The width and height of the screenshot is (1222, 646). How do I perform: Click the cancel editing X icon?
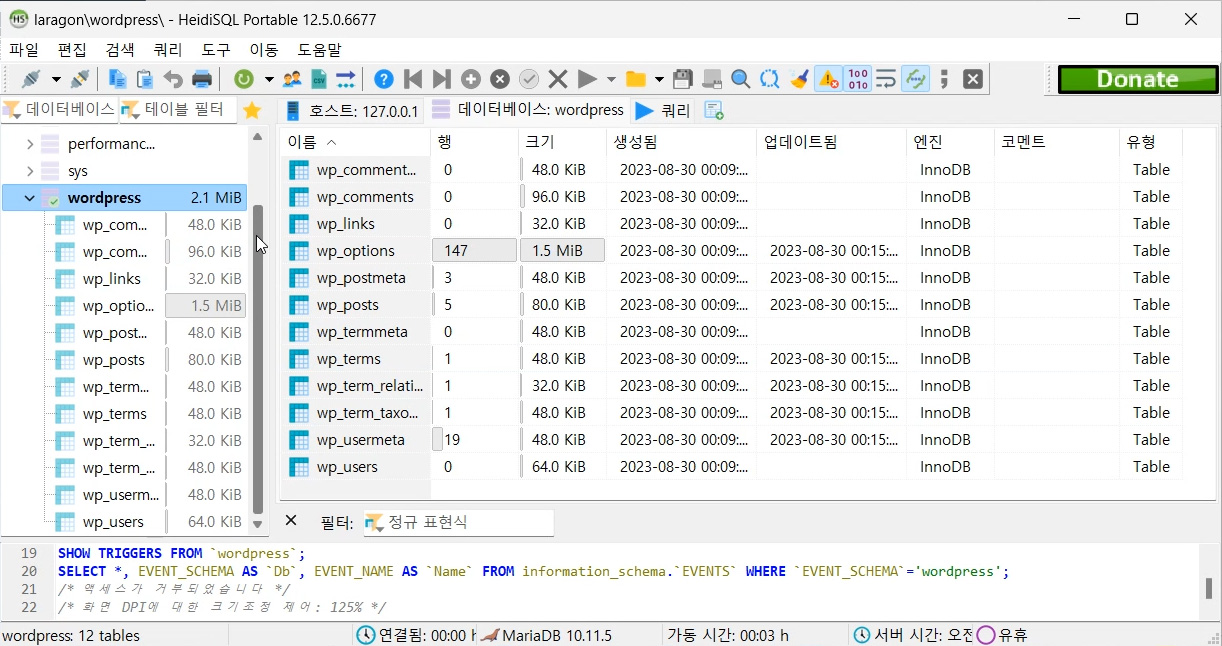[558, 79]
